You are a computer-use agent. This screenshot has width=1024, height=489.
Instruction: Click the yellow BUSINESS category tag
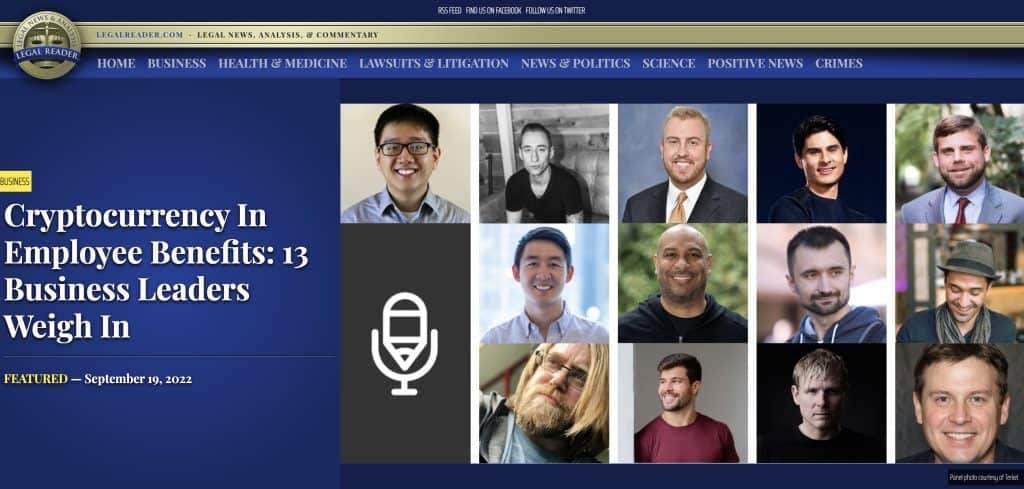pos(15,181)
